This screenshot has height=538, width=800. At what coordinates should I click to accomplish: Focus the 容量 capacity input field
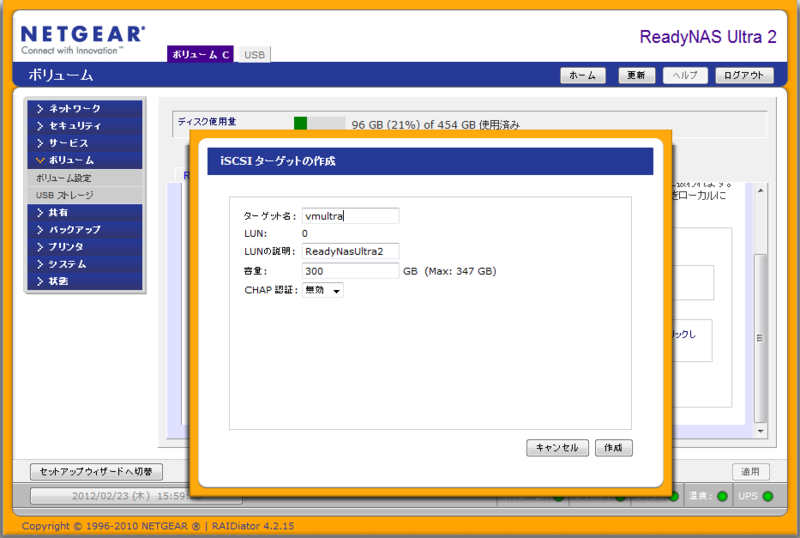[350, 271]
